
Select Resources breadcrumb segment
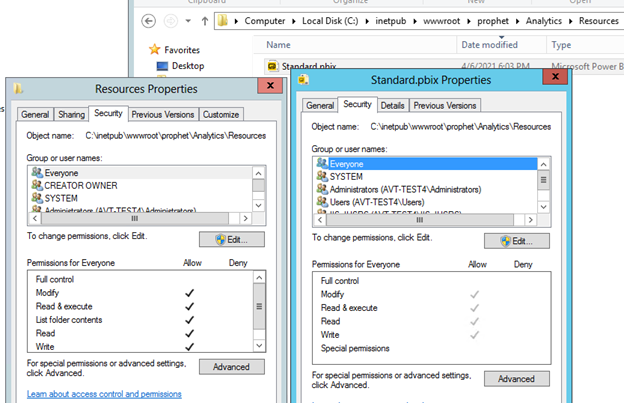coord(599,21)
